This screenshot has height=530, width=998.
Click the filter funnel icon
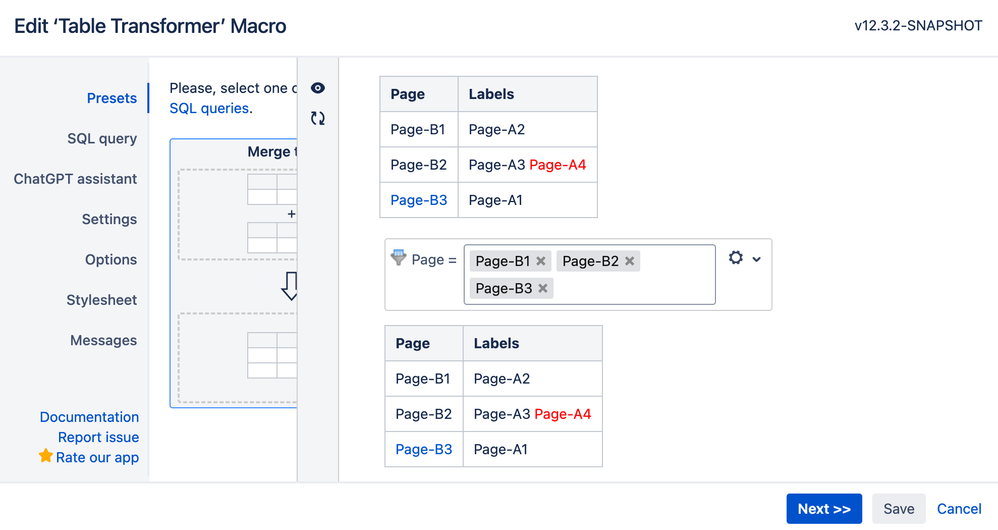click(398, 258)
